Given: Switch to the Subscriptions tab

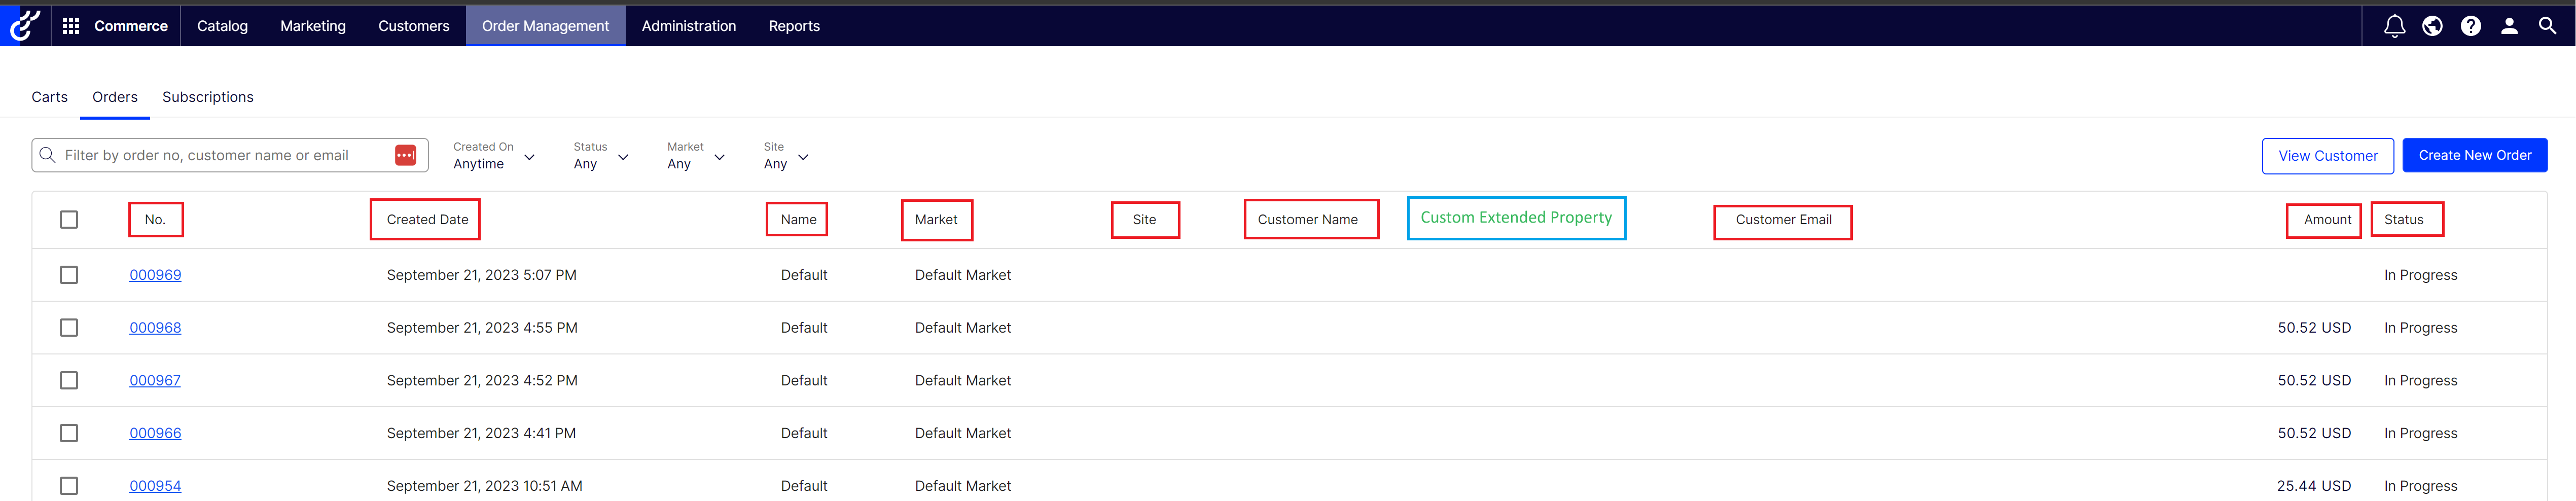Looking at the screenshot, I should pos(208,97).
